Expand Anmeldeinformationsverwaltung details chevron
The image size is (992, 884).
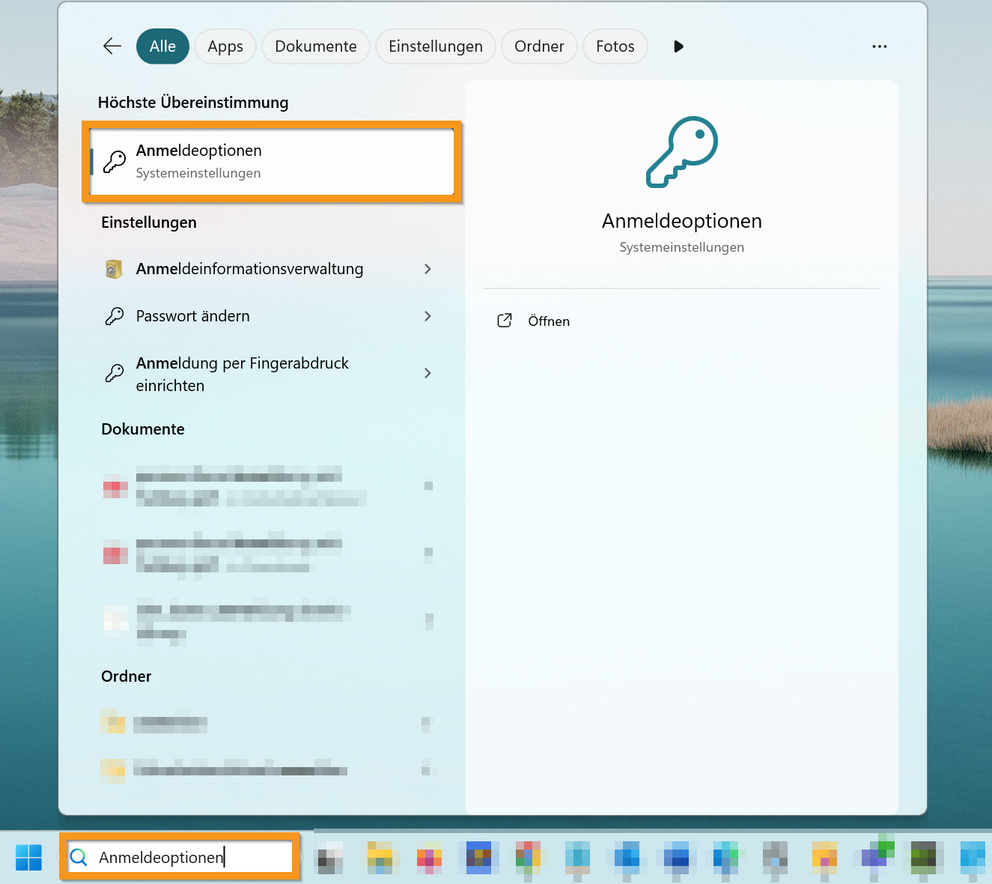point(428,269)
